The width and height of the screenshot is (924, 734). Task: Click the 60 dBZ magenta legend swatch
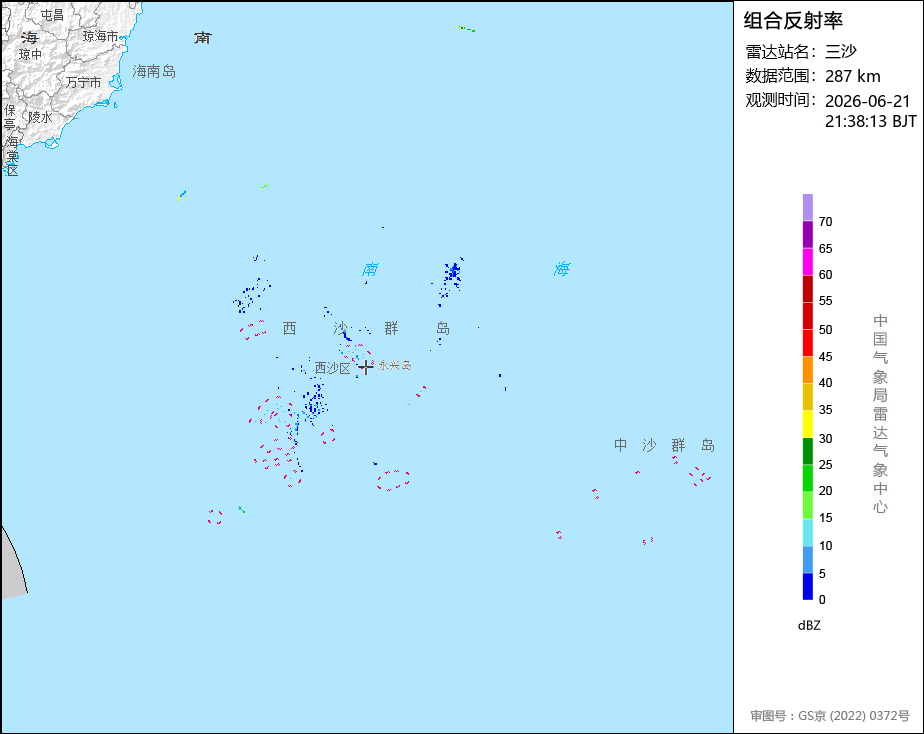tap(808, 262)
